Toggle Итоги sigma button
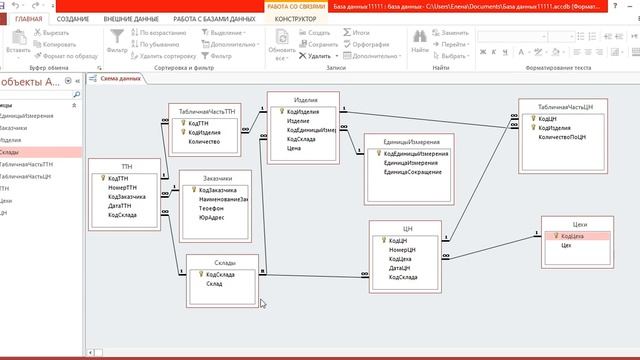 356,33
